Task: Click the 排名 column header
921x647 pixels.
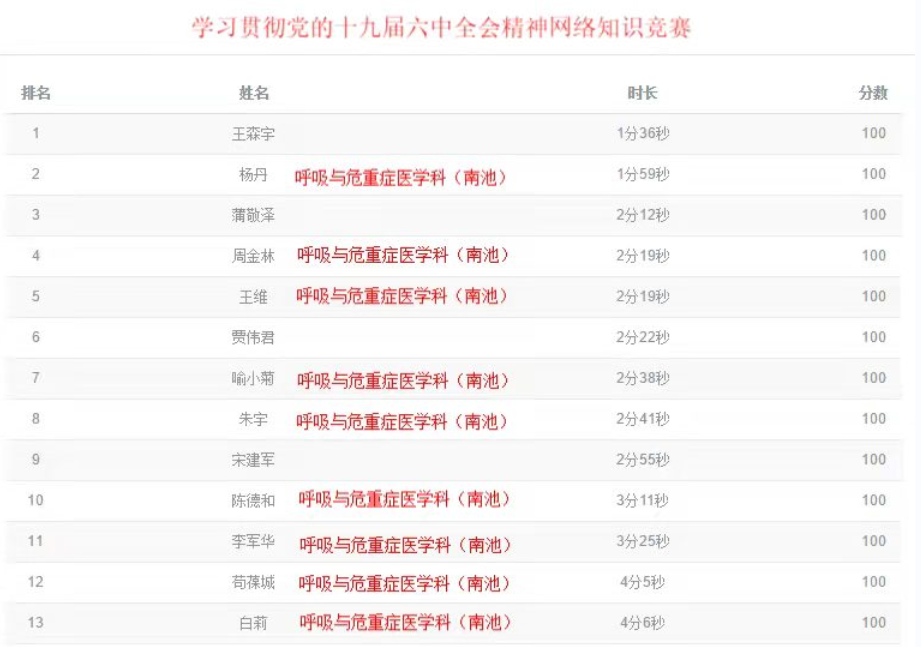Action: point(36,93)
